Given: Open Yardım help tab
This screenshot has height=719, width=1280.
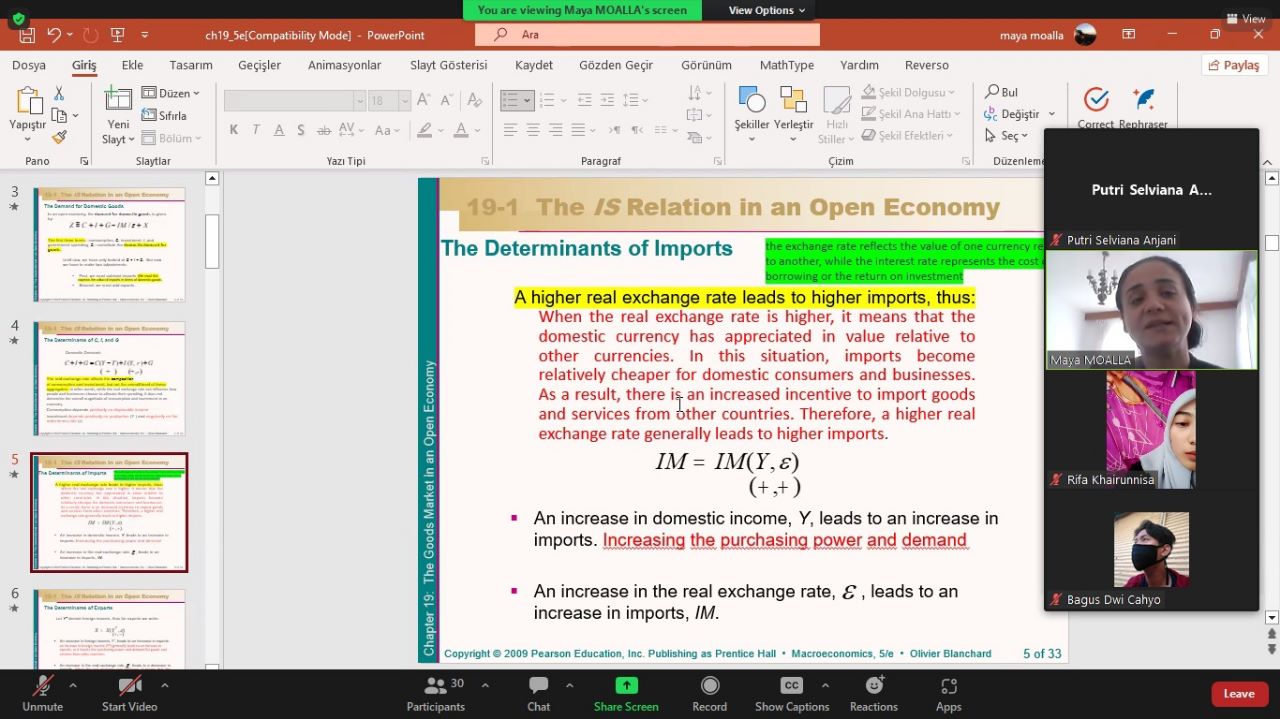Looking at the screenshot, I should [x=859, y=65].
